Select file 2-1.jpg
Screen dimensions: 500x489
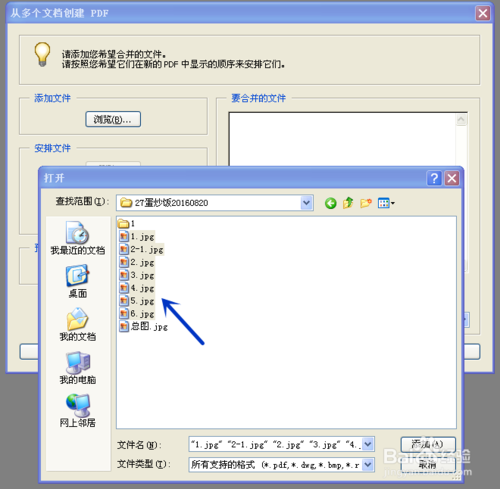click(x=141, y=249)
